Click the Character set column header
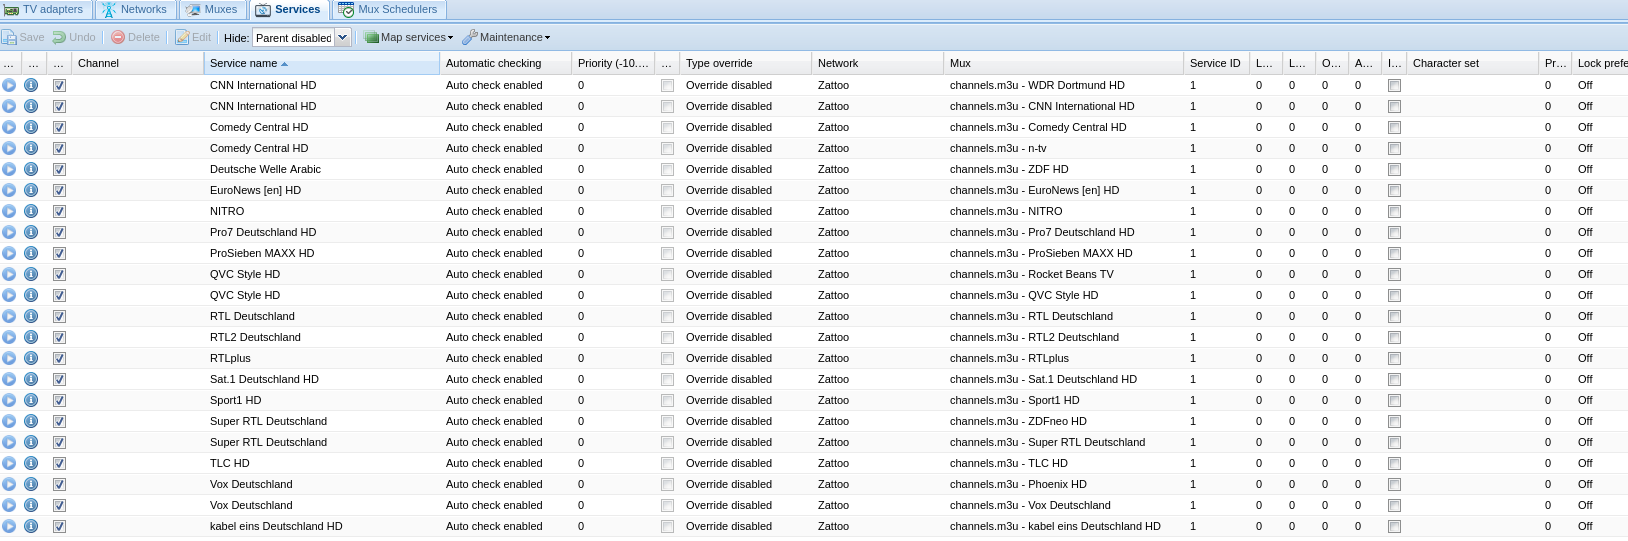The height and width of the screenshot is (541, 1628). click(x=1472, y=63)
